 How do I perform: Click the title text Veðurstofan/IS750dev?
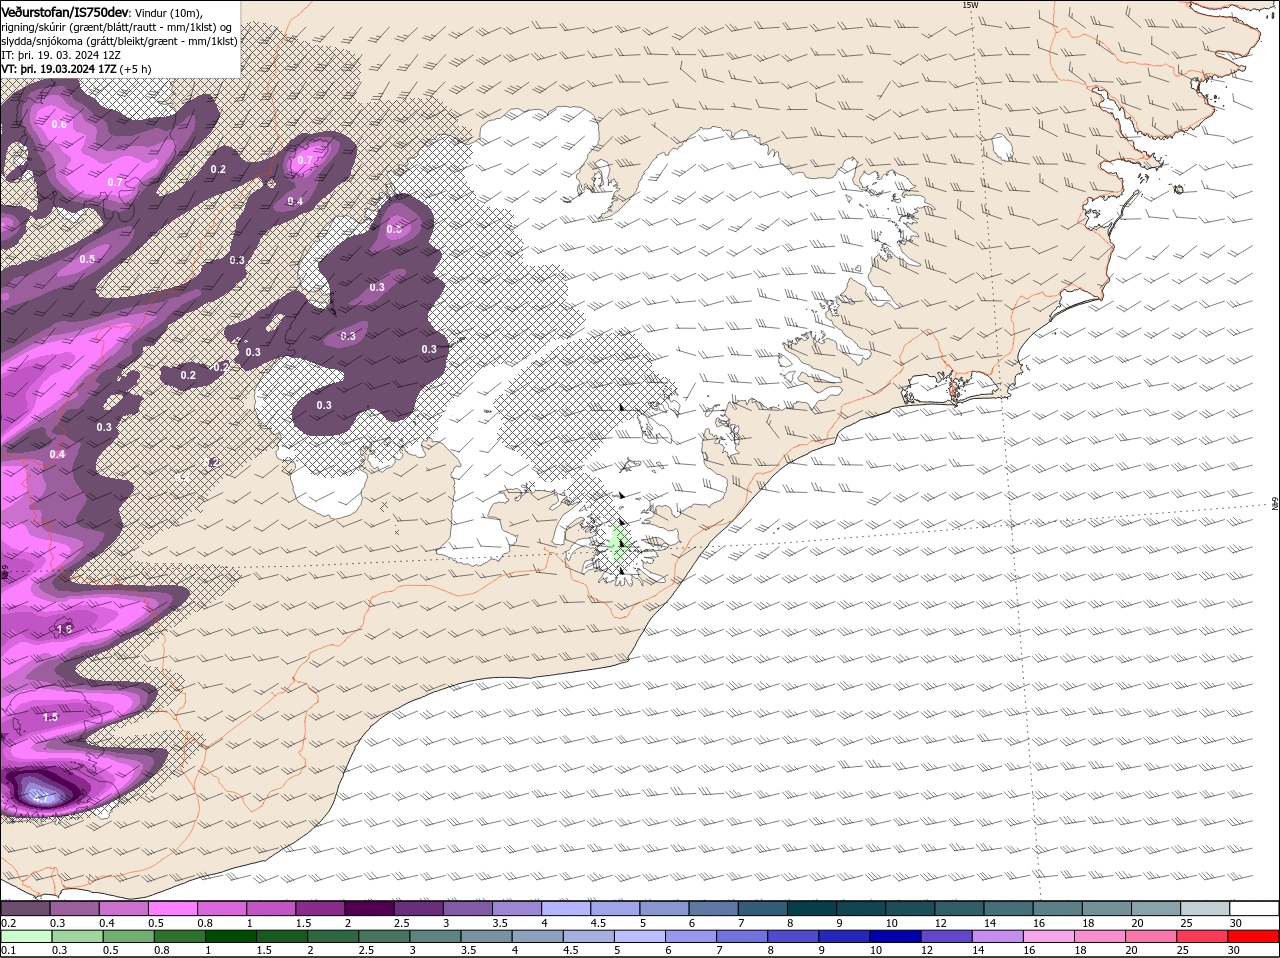[65, 11]
